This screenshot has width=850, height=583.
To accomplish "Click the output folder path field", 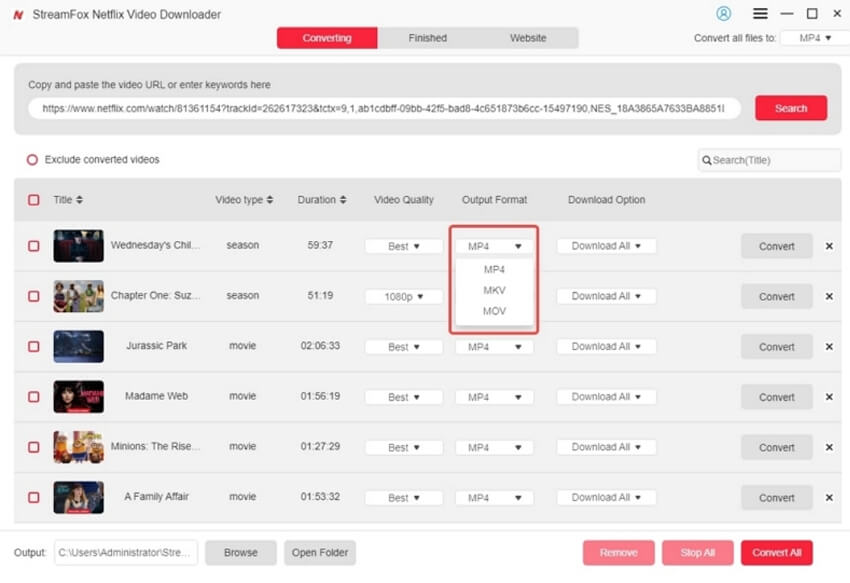I will [126, 553].
